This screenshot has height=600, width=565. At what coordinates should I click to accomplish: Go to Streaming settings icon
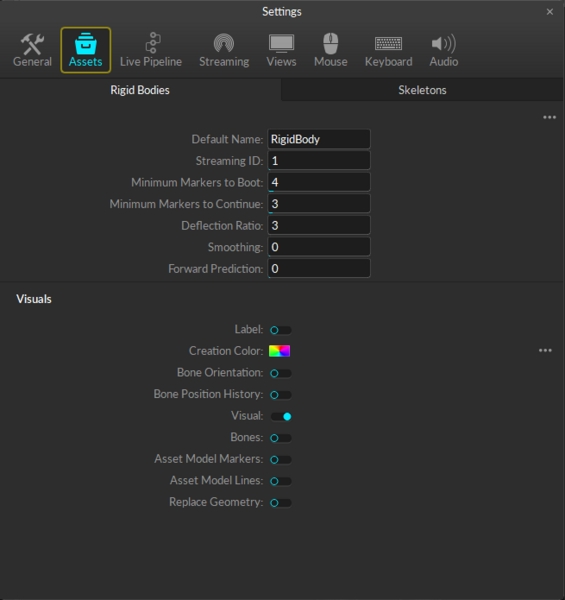(224, 43)
